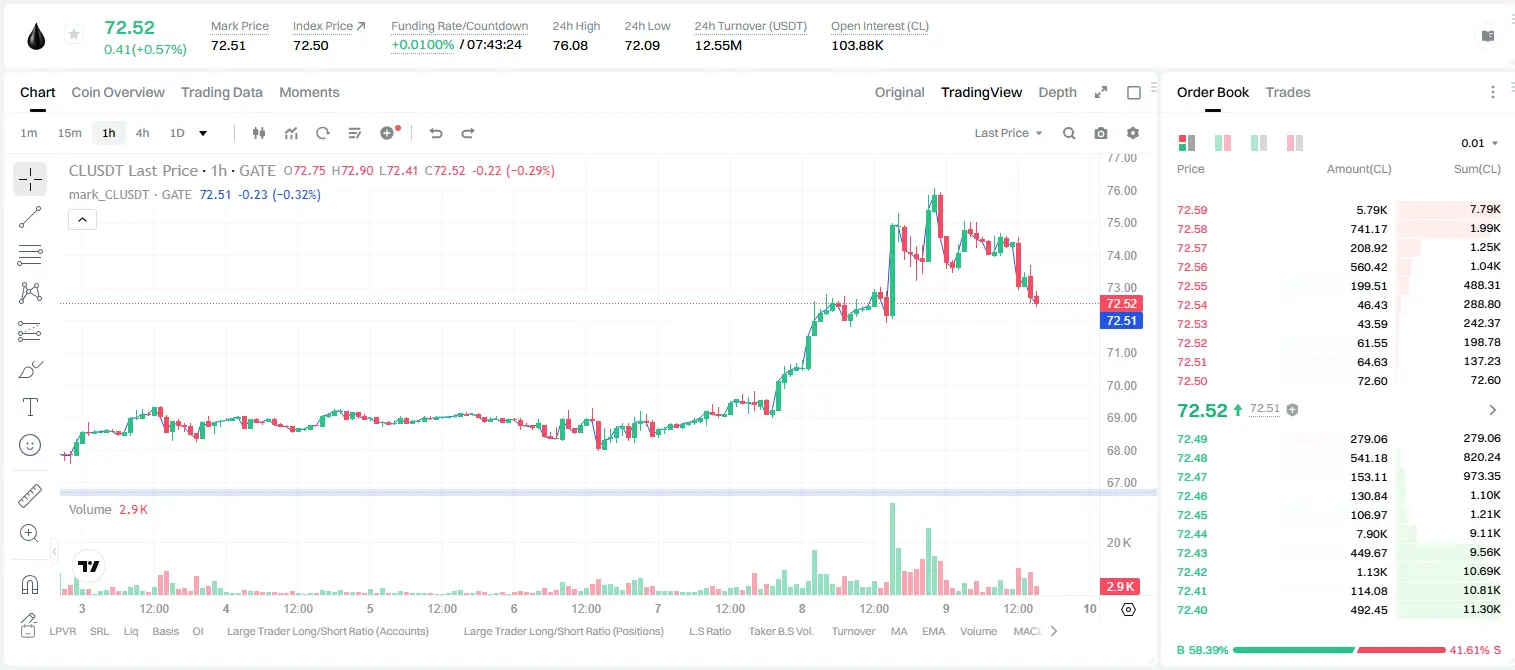Add CL to favorites with star
The width and height of the screenshot is (1515, 670).
74,35
